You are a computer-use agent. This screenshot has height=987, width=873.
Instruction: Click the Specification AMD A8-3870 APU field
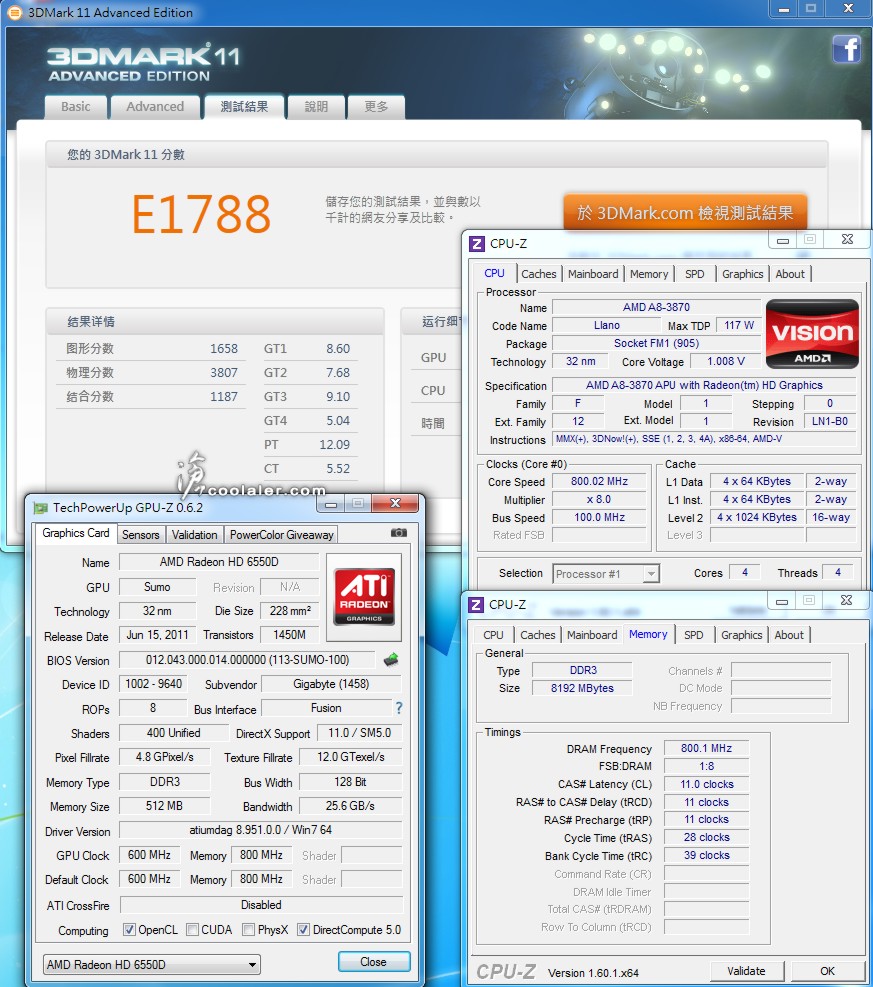click(704, 385)
